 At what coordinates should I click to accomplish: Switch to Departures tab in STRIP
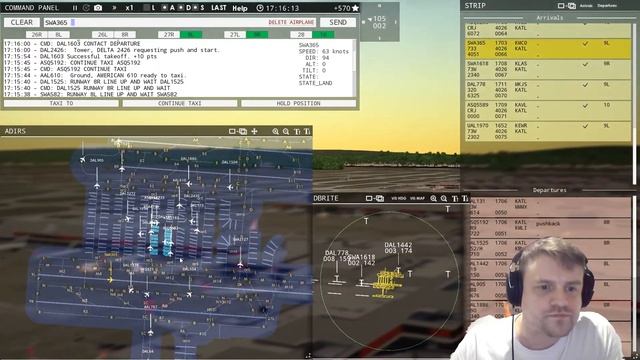point(607,6)
